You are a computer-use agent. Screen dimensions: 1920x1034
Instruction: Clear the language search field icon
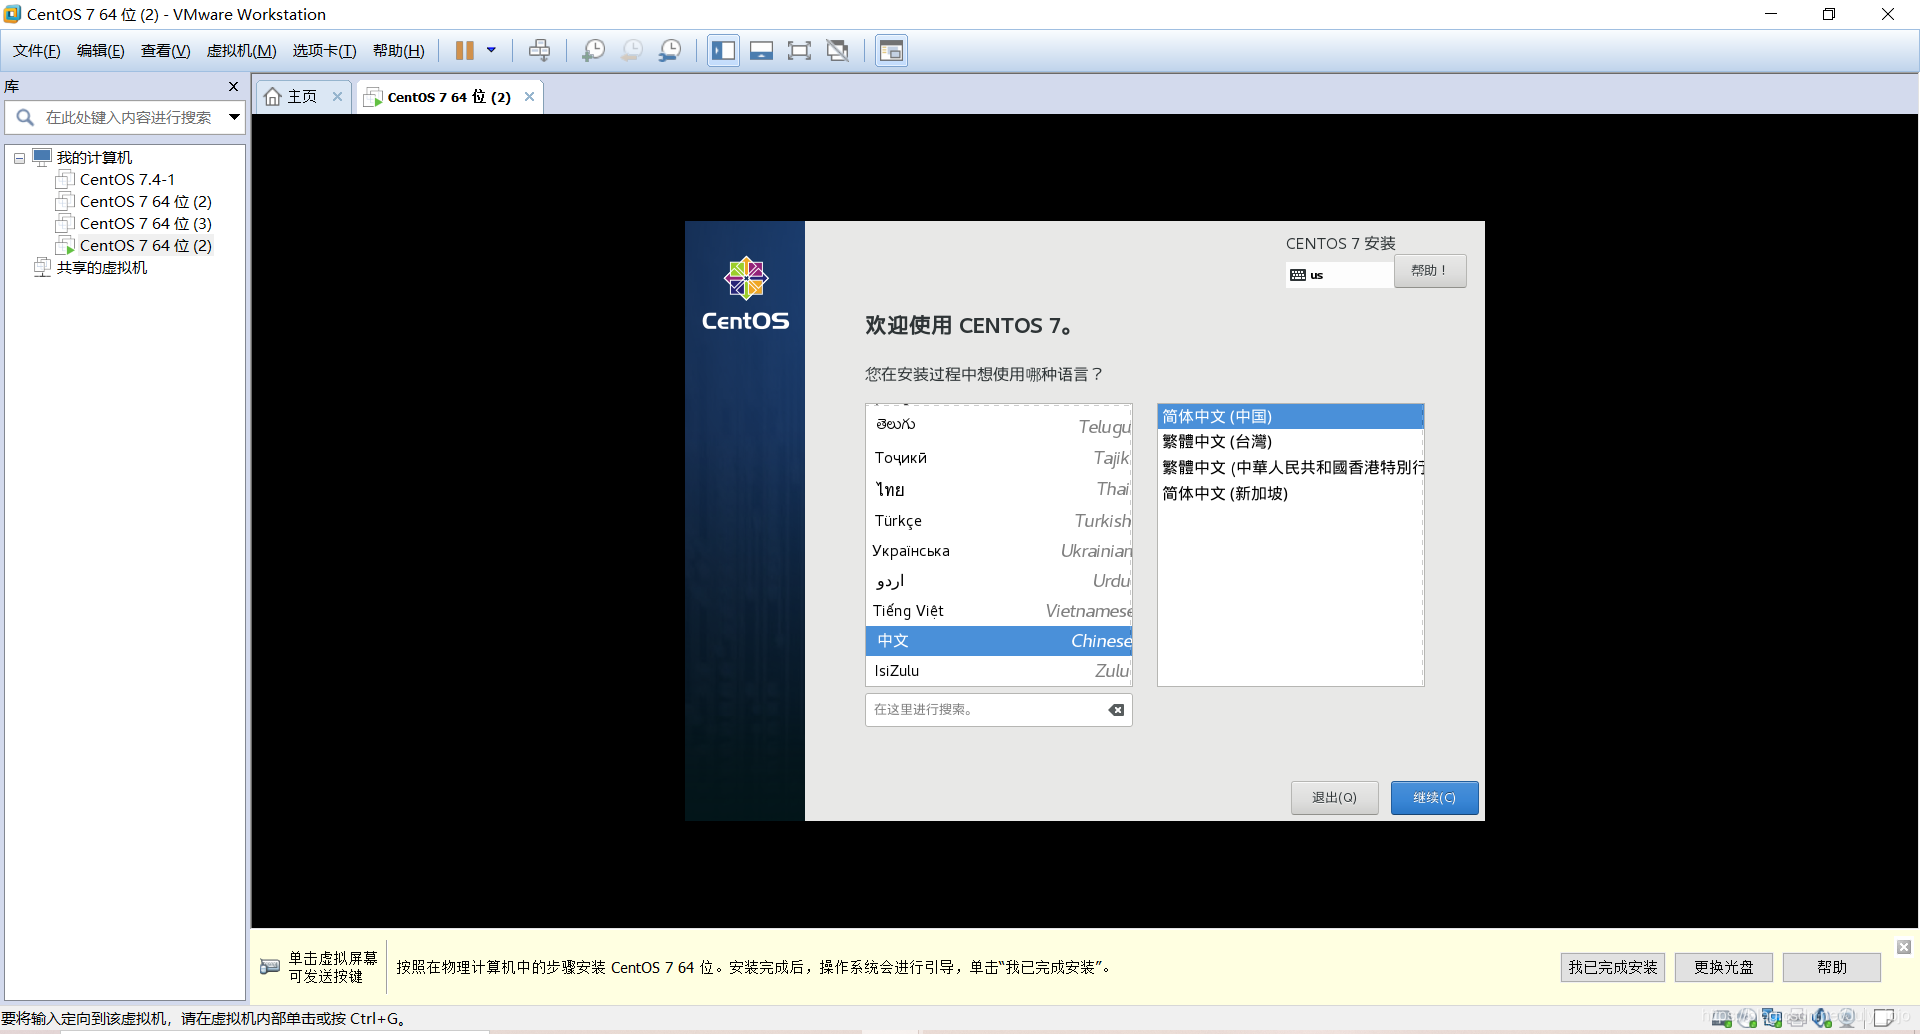tap(1116, 710)
